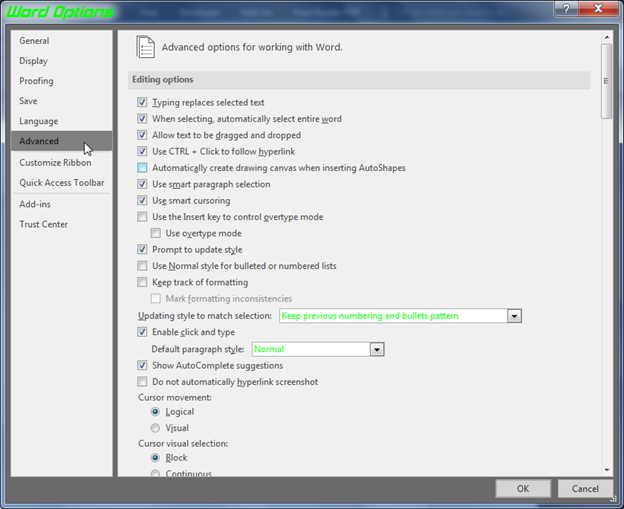Enable Insert key to control overtype mode
Viewport: 624px width, 509px height.
coord(142,216)
